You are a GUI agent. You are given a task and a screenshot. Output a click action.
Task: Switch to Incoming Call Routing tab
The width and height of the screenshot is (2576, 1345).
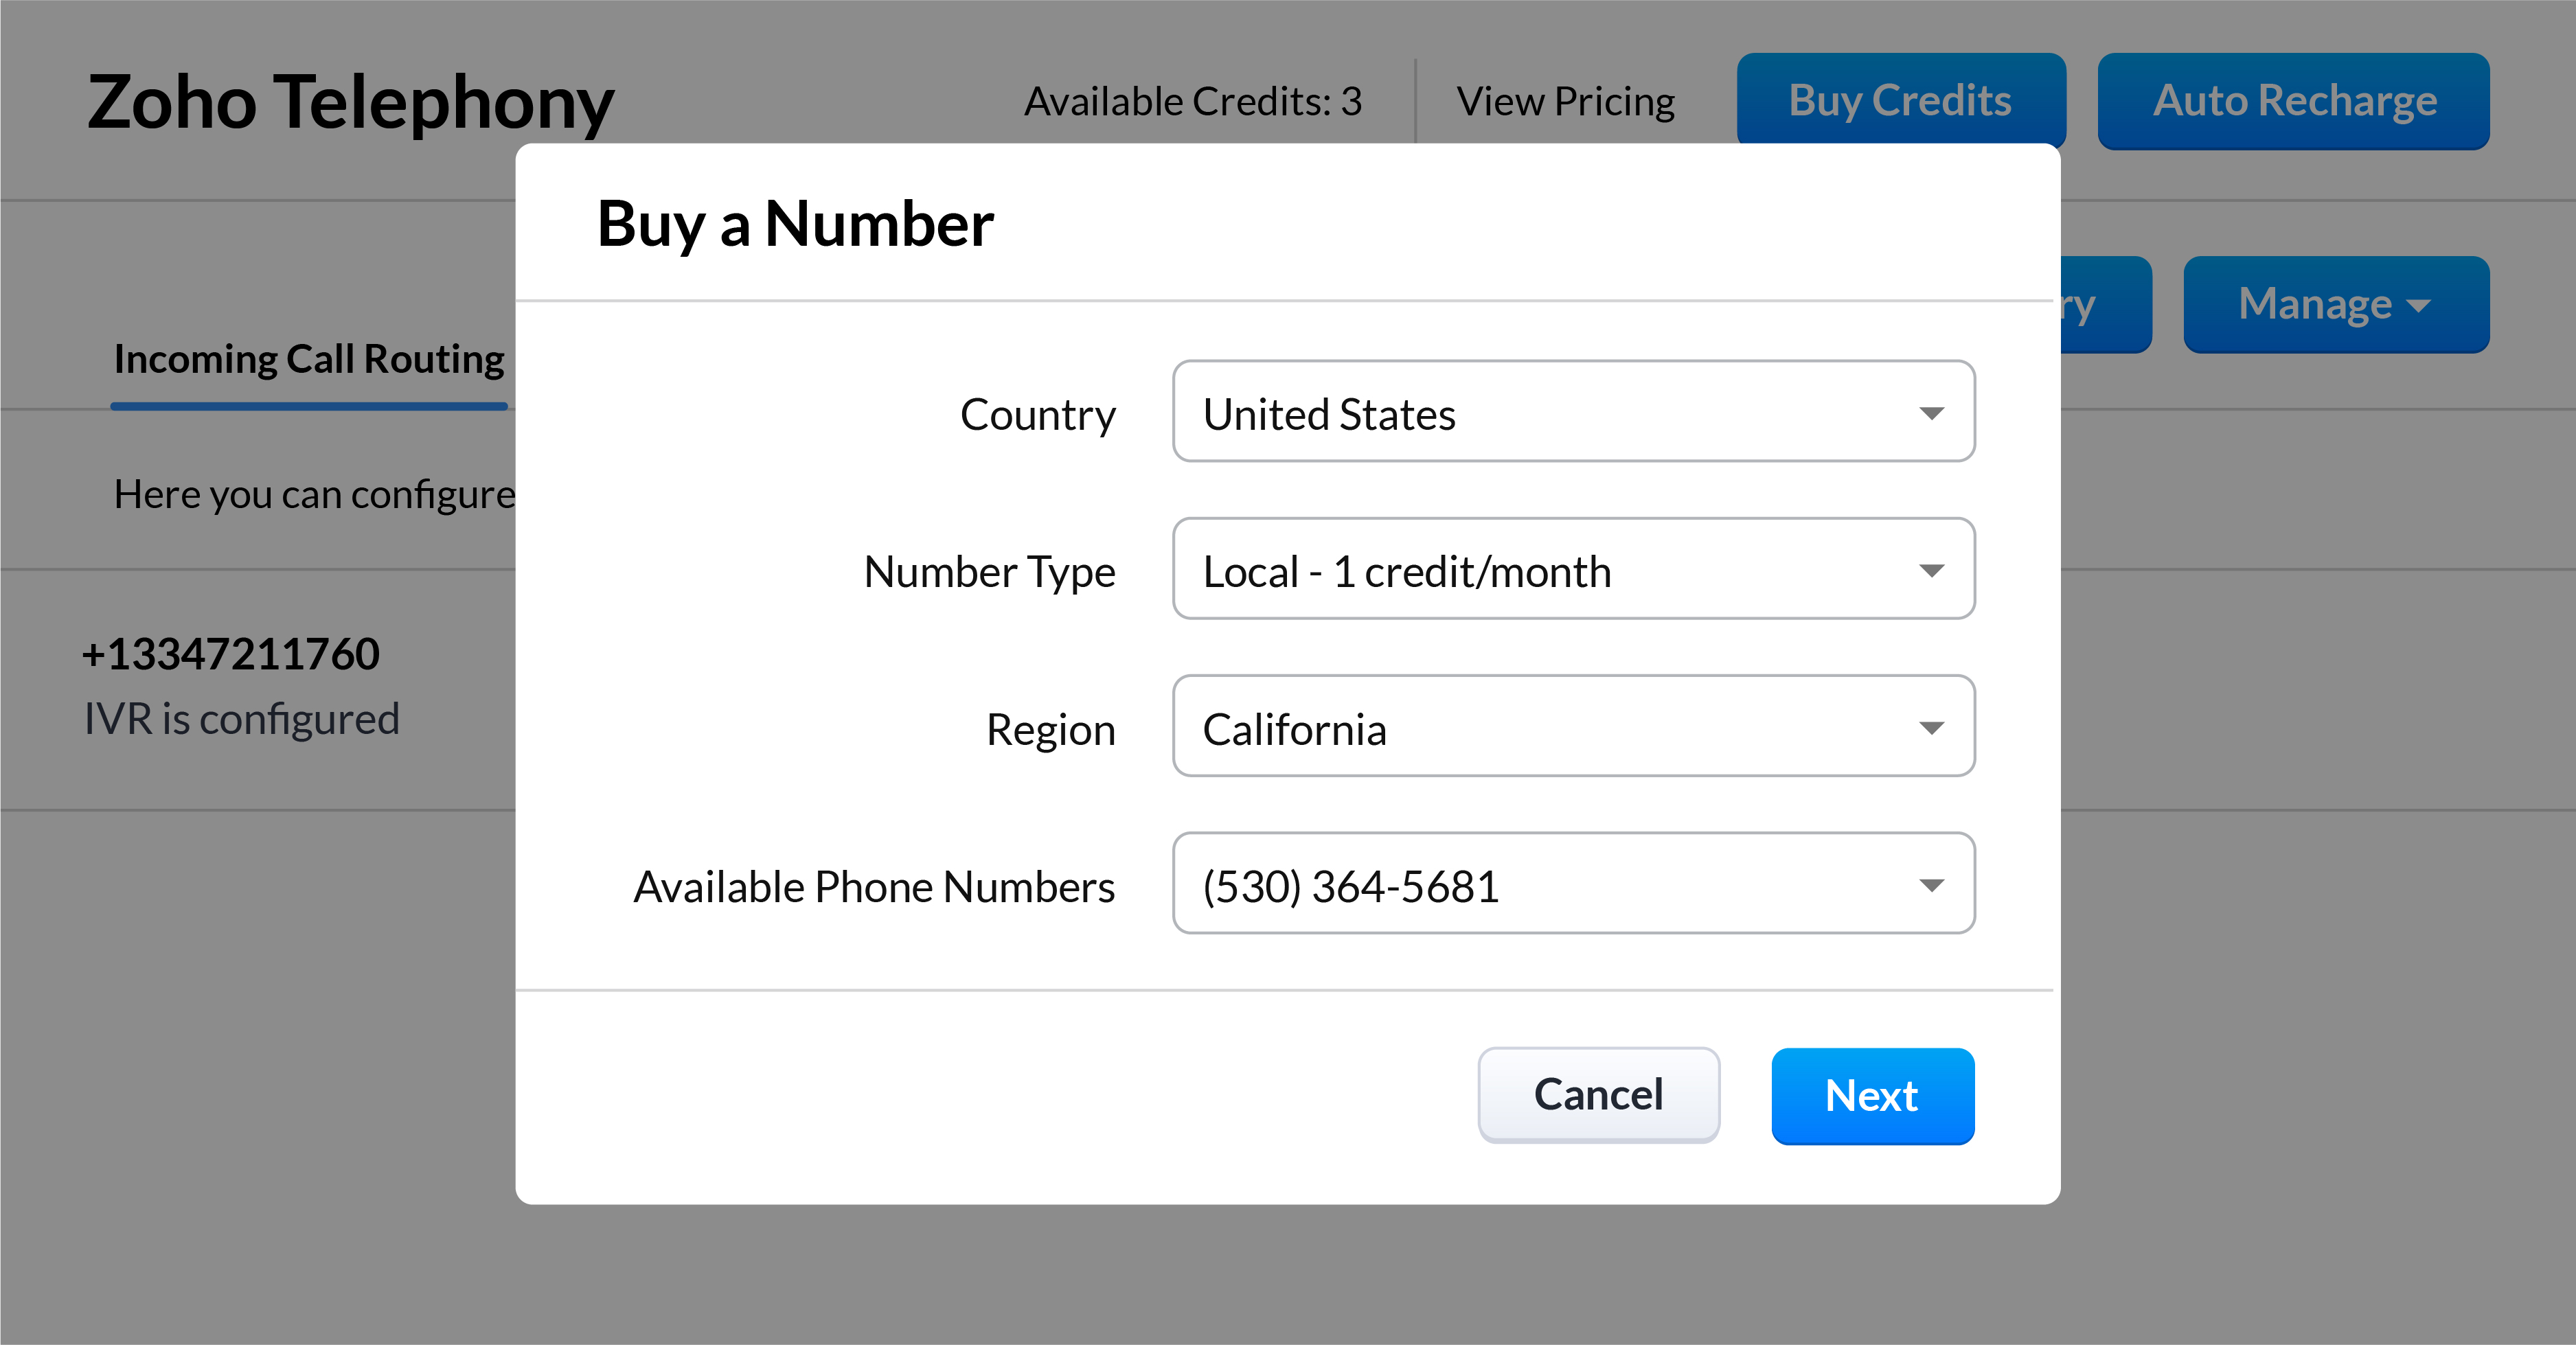(x=309, y=359)
